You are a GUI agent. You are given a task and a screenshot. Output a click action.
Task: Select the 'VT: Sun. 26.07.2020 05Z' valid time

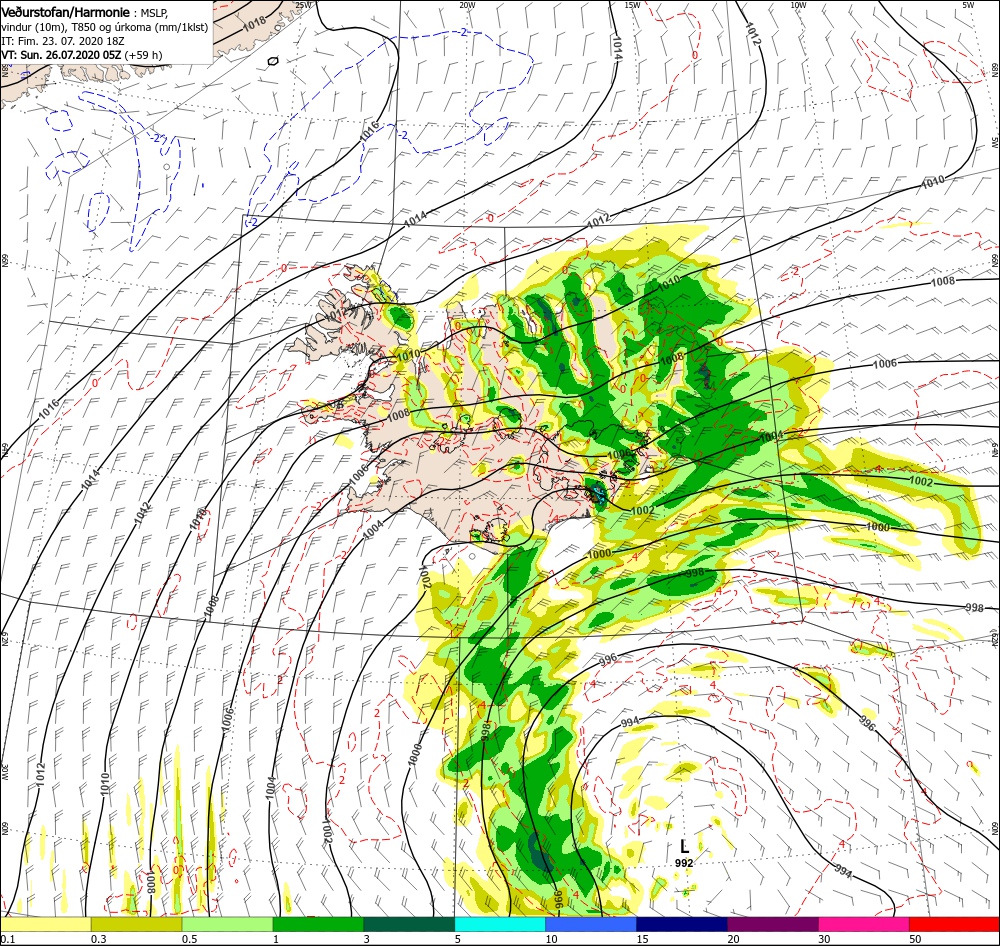coord(61,55)
